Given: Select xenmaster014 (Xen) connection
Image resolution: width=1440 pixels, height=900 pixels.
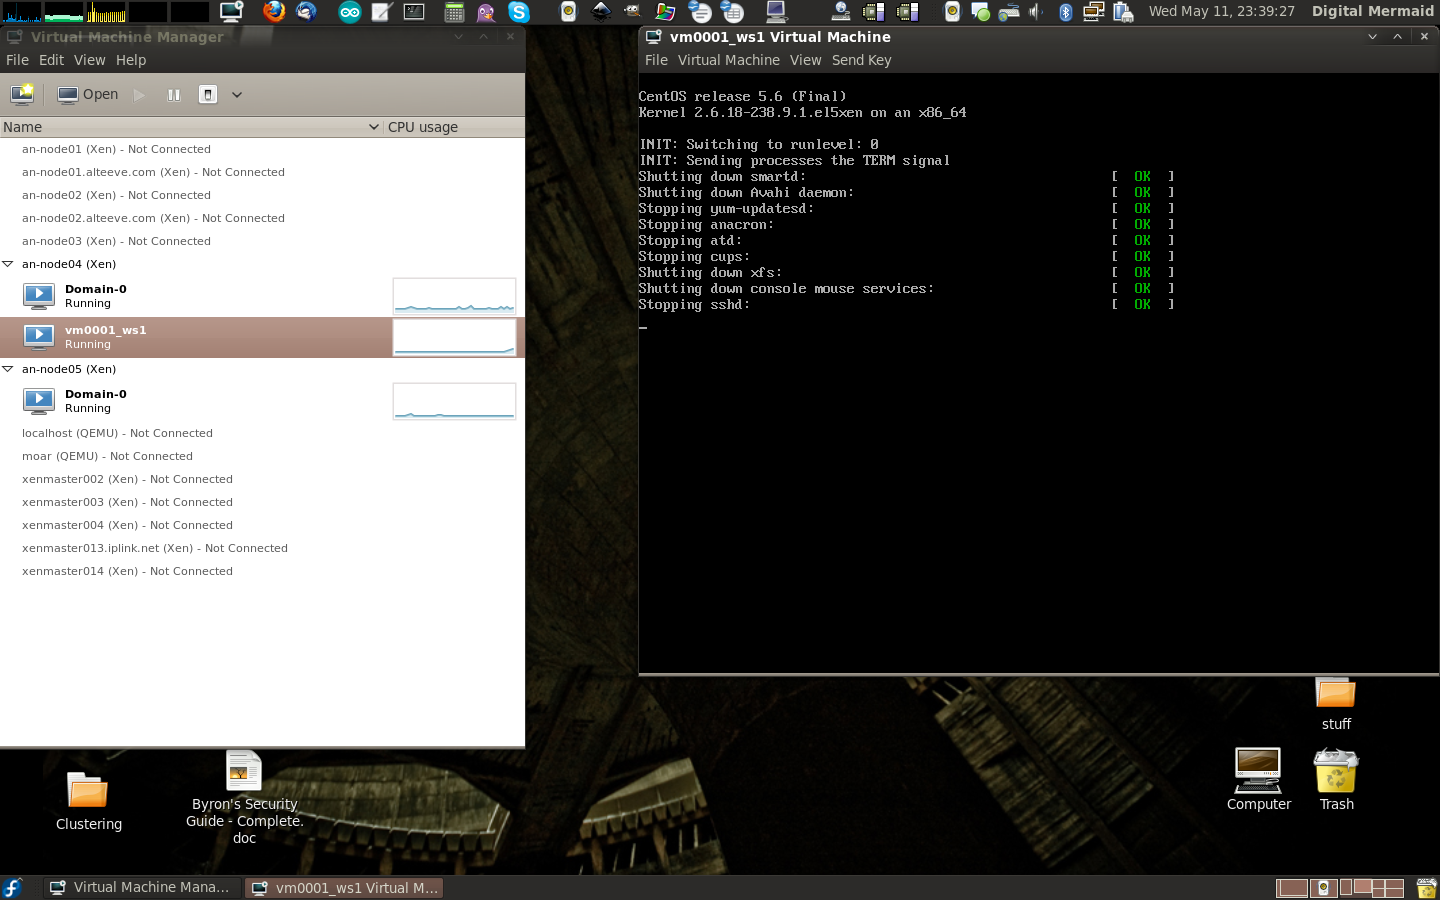Looking at the screenshot, I should coord(127,571).
